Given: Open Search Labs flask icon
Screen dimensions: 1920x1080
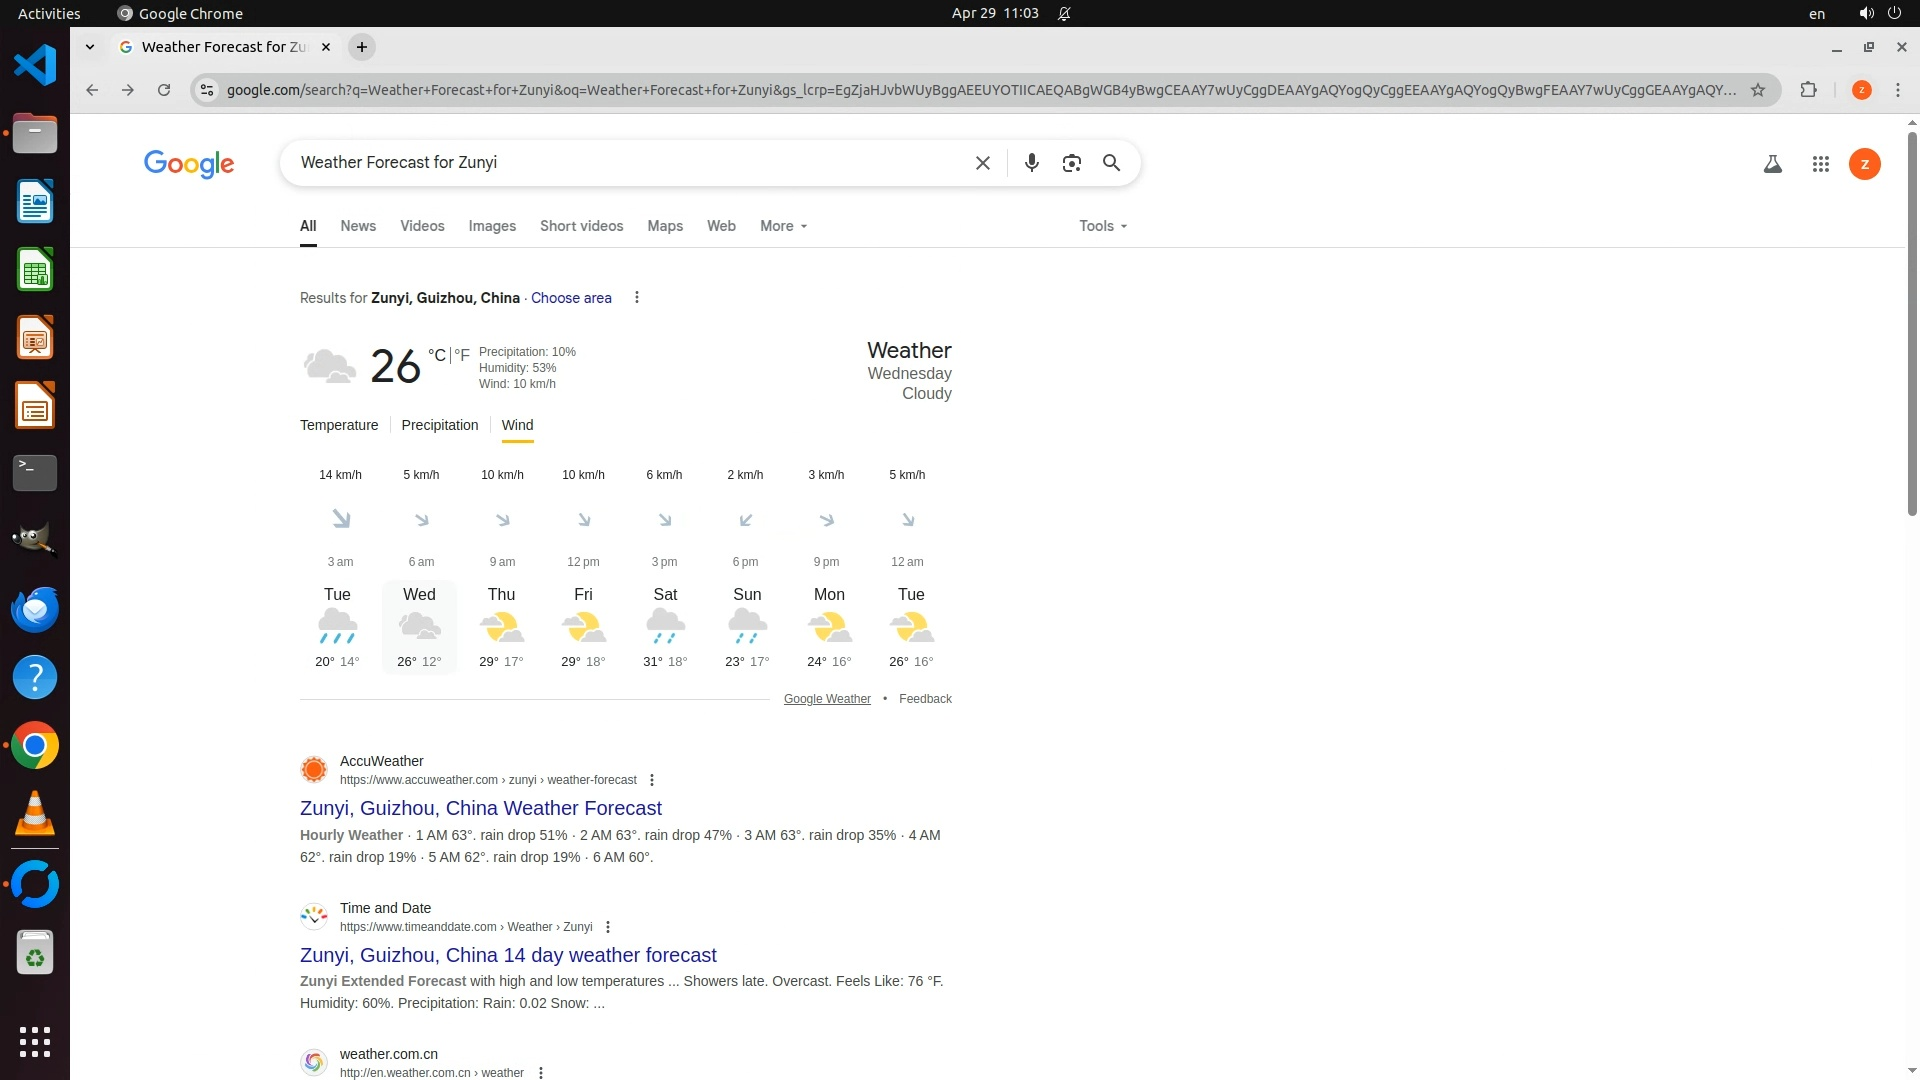Looking at the screenshot, I should coord(1772,164).
